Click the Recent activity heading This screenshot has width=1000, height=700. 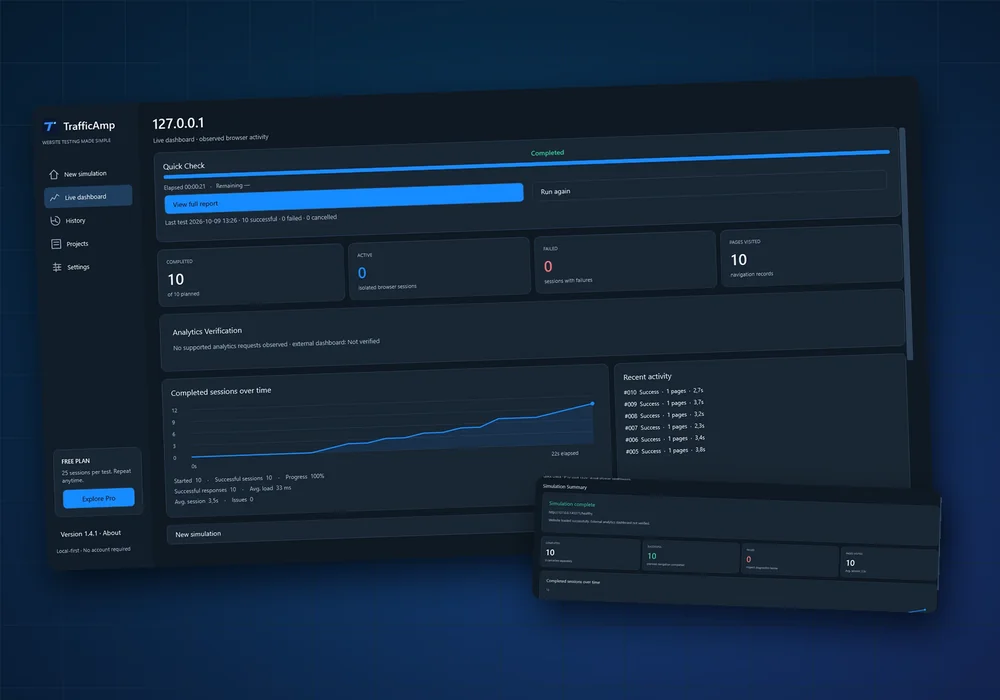point(647,377)
